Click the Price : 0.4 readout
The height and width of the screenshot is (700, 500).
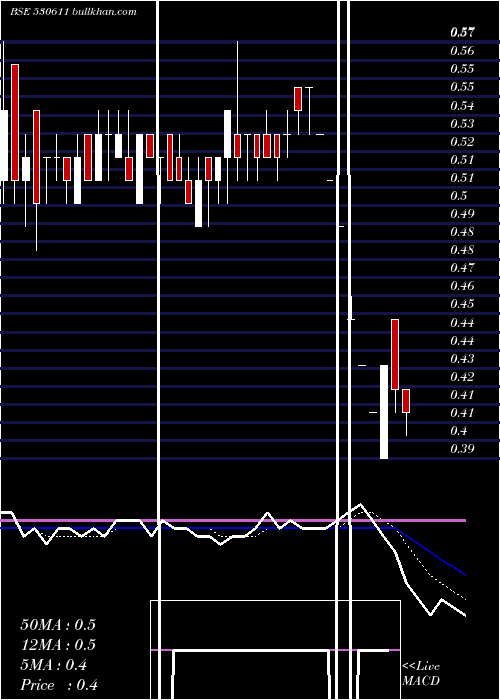coord(59,685)
